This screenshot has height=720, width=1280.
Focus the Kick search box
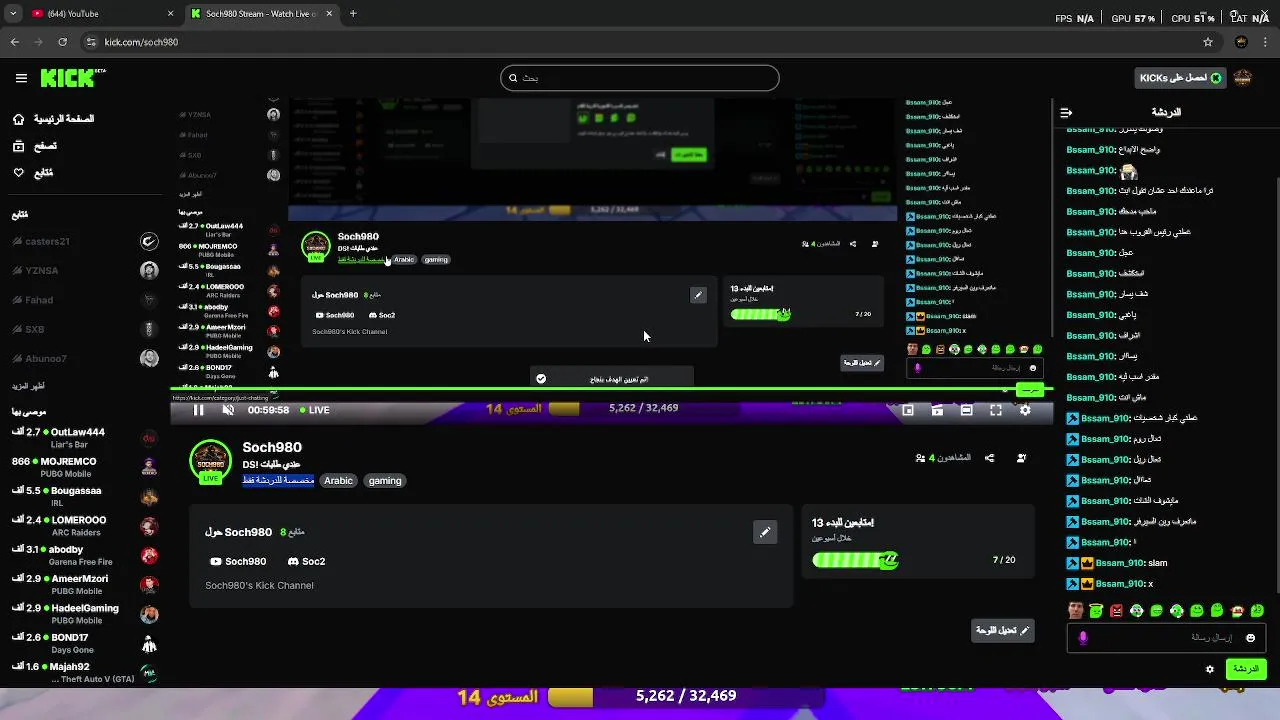point(640,78)
